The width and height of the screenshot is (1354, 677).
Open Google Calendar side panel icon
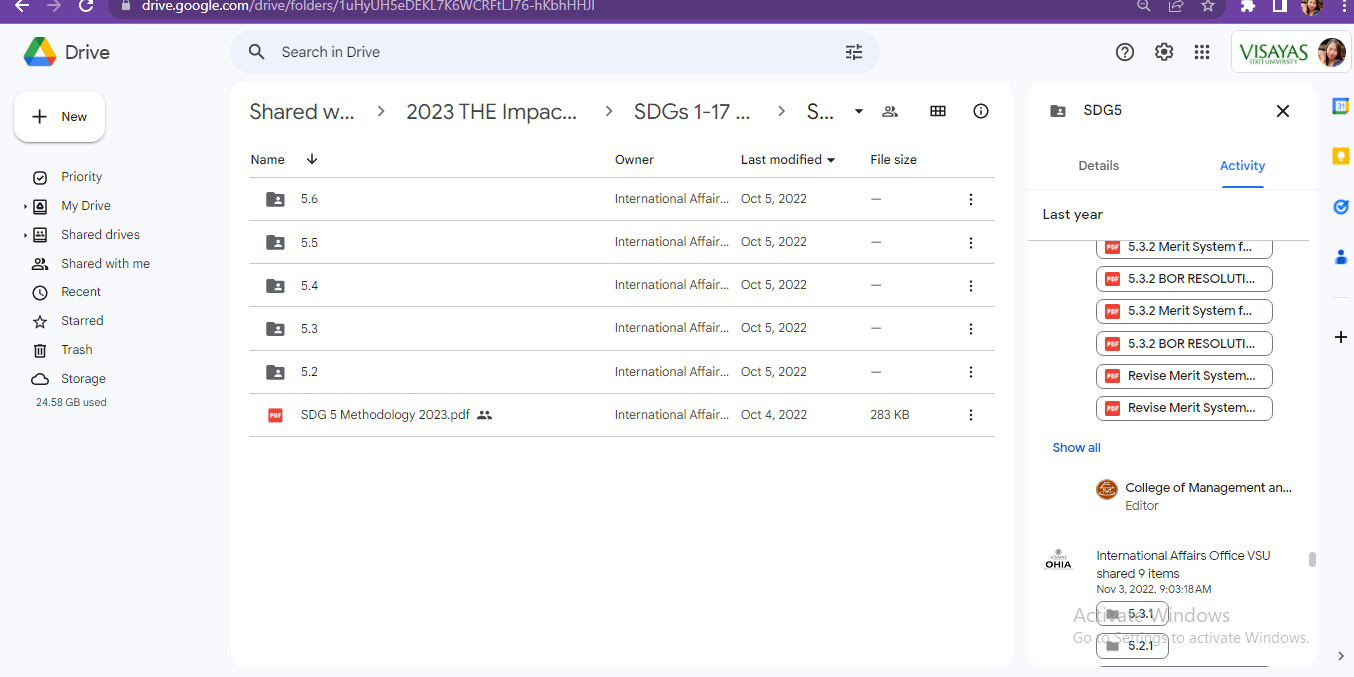coord(1340,106)
